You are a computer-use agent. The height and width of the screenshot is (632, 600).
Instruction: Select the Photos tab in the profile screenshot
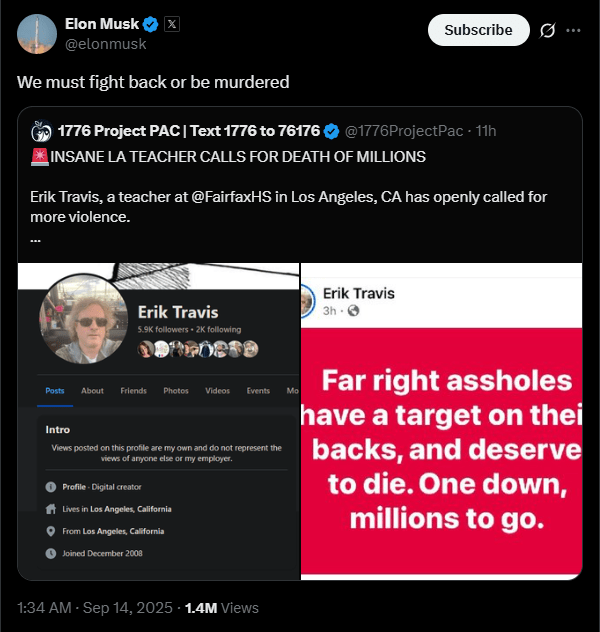pos(176,391)
